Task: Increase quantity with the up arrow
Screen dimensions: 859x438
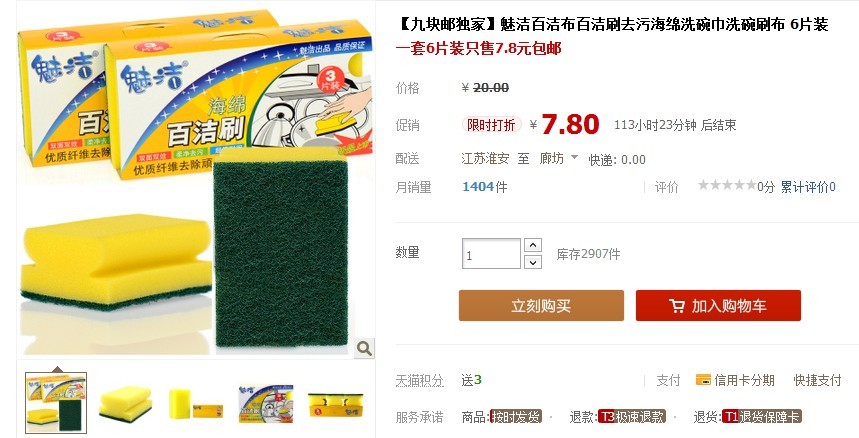Action: coord(533,245)
